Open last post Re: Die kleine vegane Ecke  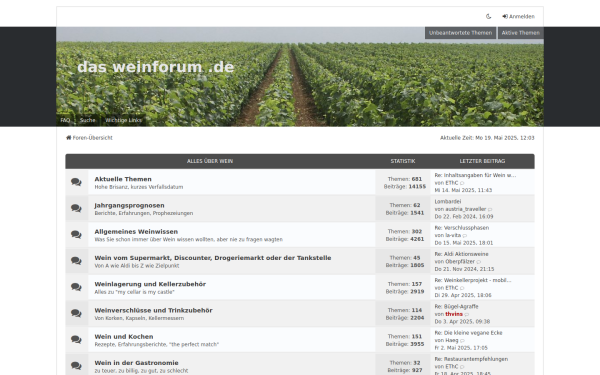pyautogui.click(x=468, y=333)
